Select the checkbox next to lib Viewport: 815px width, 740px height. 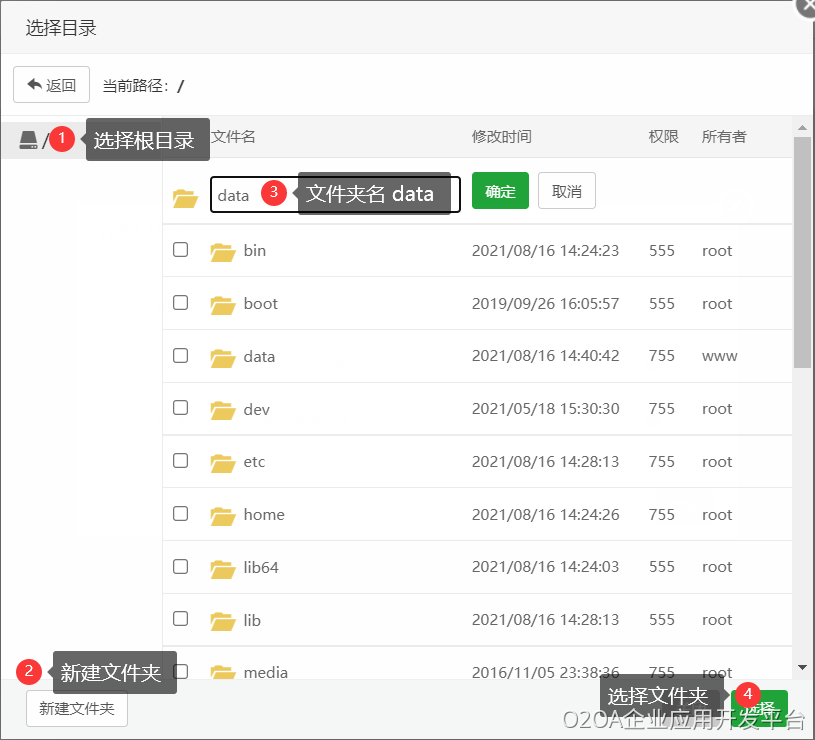[181, 619]
